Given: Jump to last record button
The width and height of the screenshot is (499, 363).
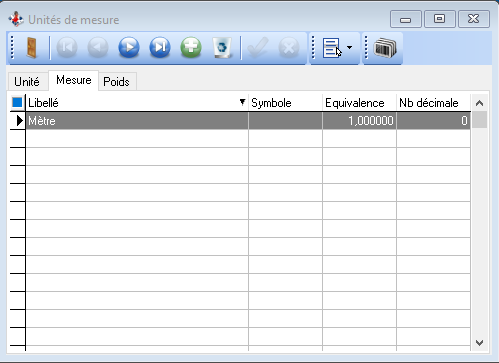Looking at the screenshot, I should pos(160,48).
